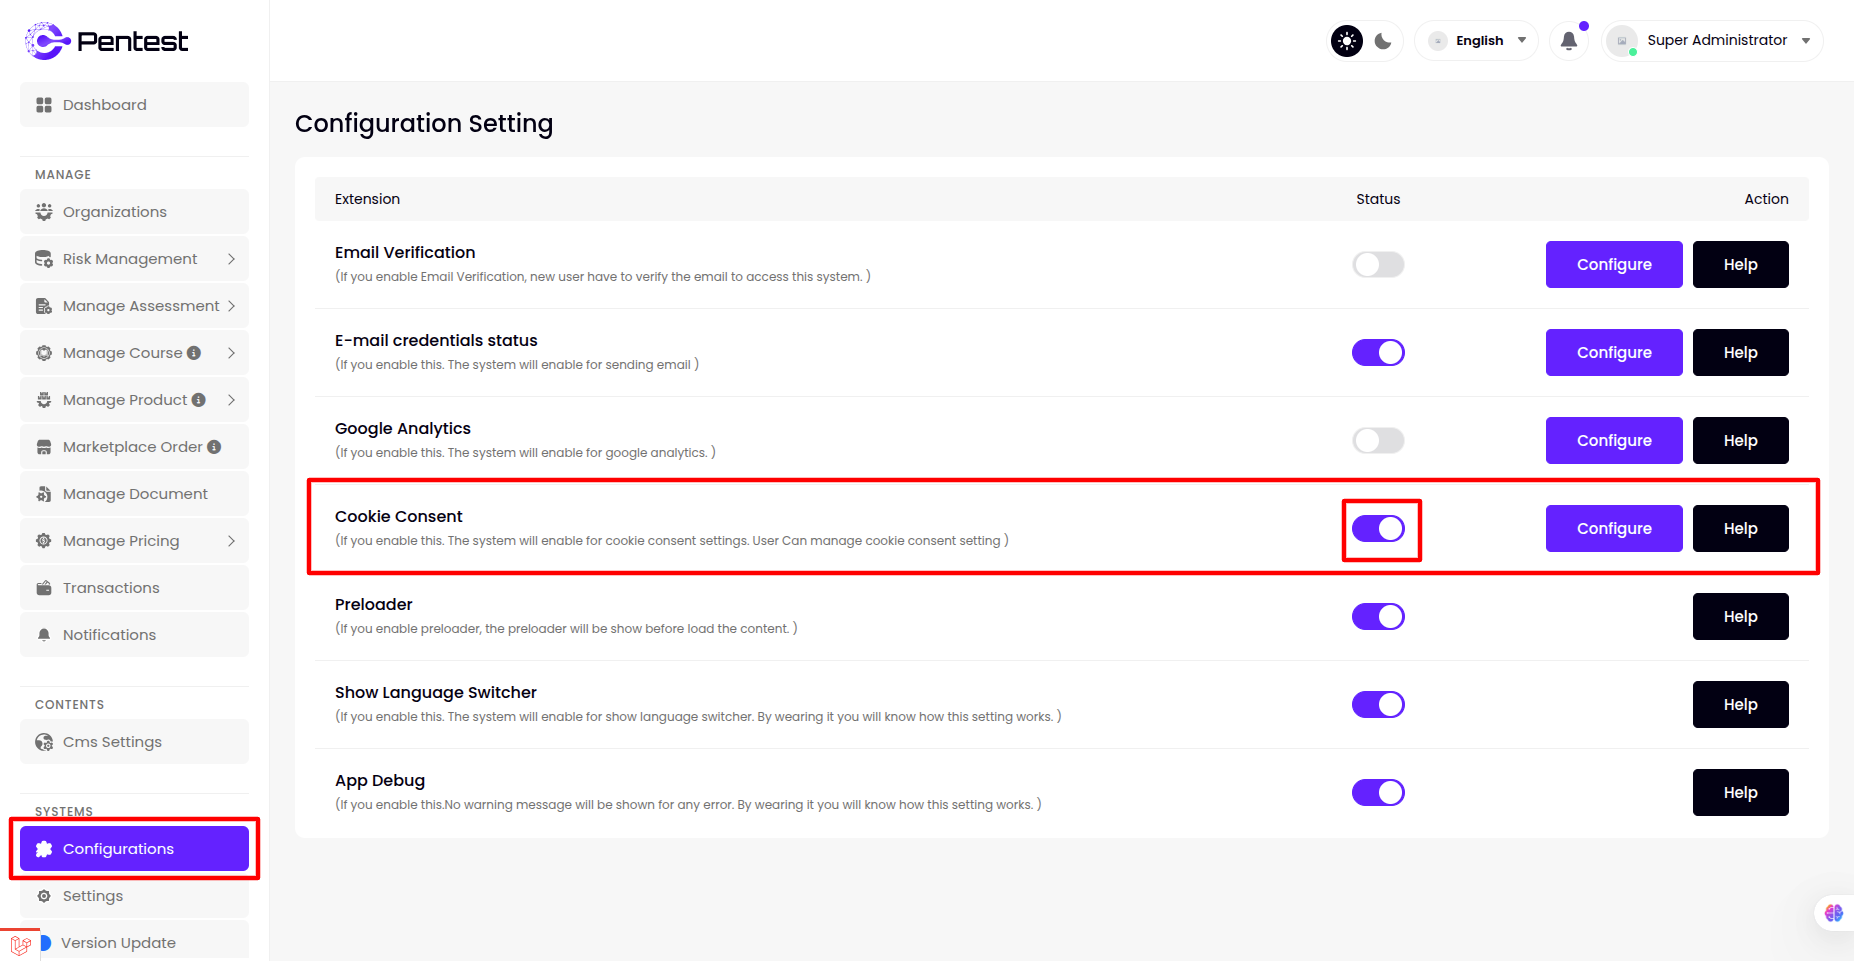Switch to light mode sun icon
Viewport: 1854px width, 961px height.
tap(1347, 41)
